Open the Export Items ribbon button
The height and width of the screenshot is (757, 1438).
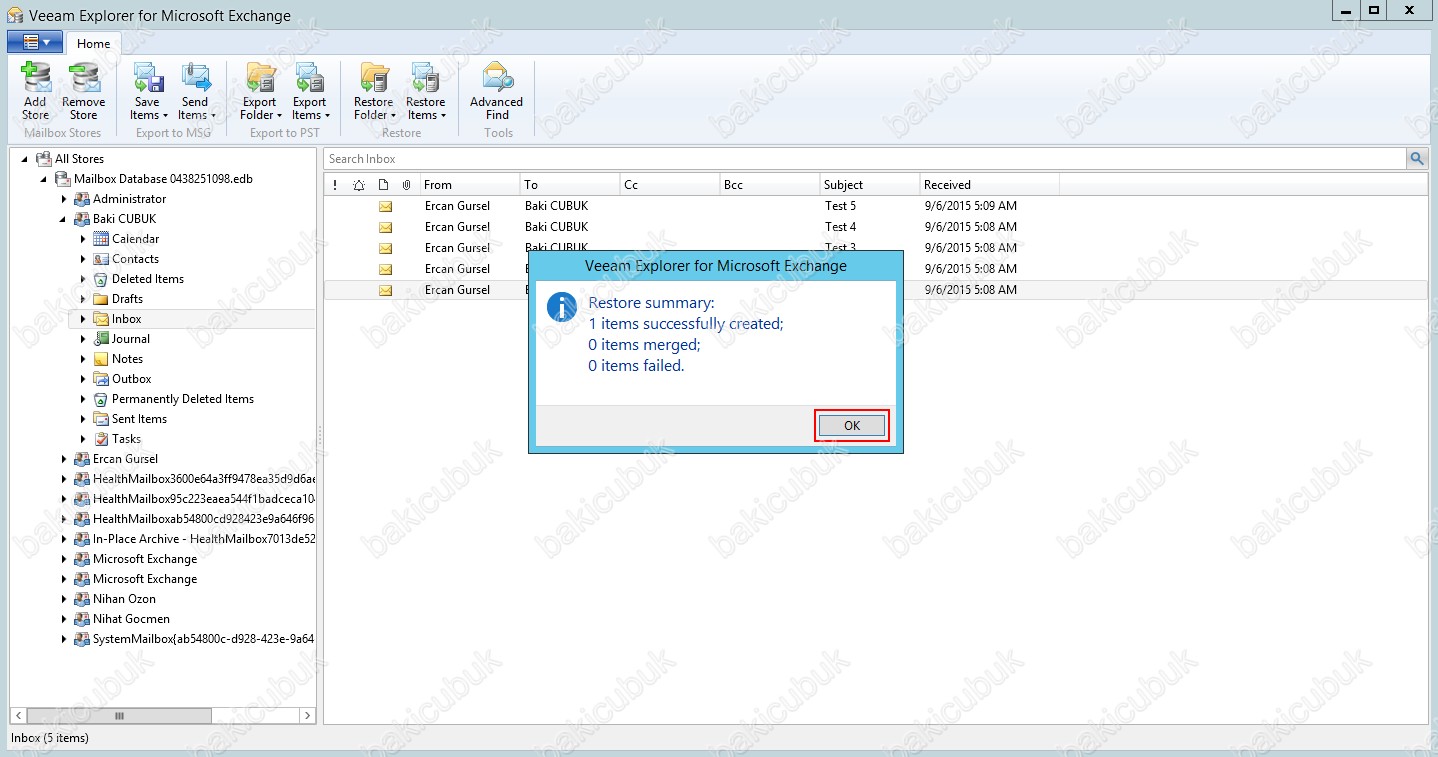pos(309,91)
